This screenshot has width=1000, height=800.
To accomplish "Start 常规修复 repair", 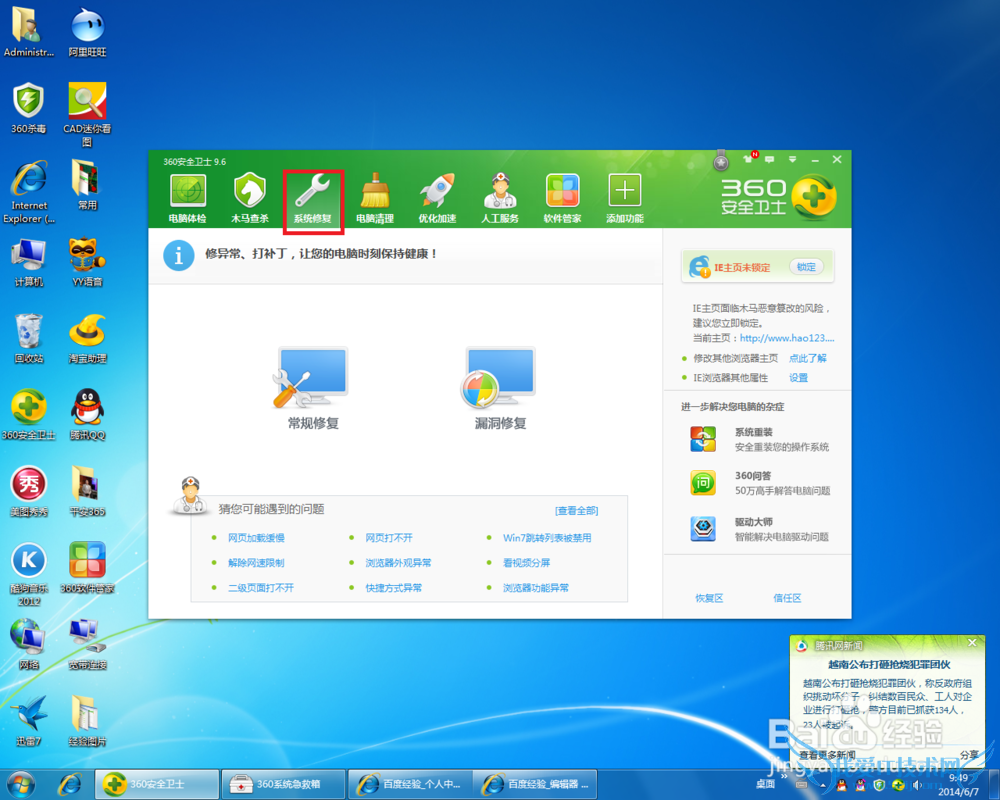I will [312, 388].
